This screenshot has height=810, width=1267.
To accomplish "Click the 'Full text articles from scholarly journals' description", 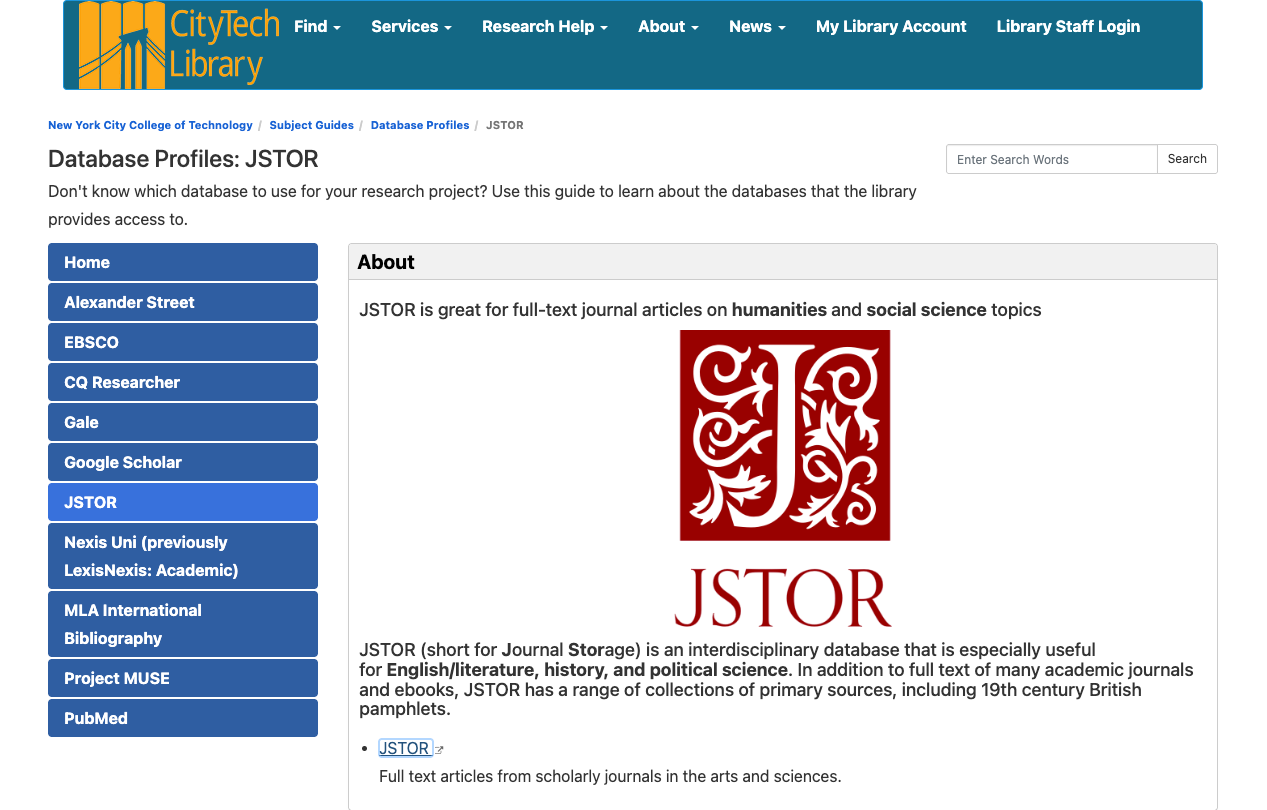I will (x=610, y=776).
